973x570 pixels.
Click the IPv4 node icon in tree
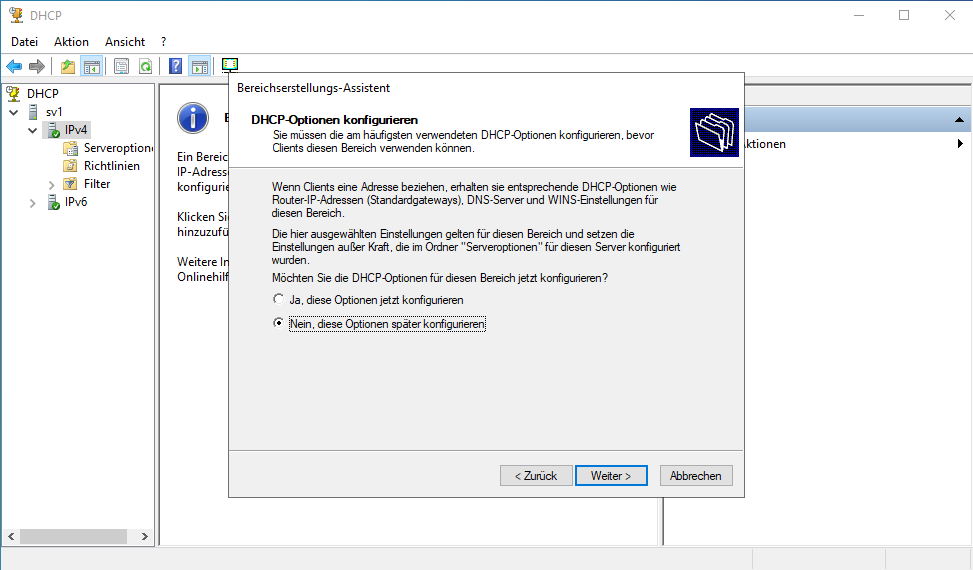coord(53,130)
